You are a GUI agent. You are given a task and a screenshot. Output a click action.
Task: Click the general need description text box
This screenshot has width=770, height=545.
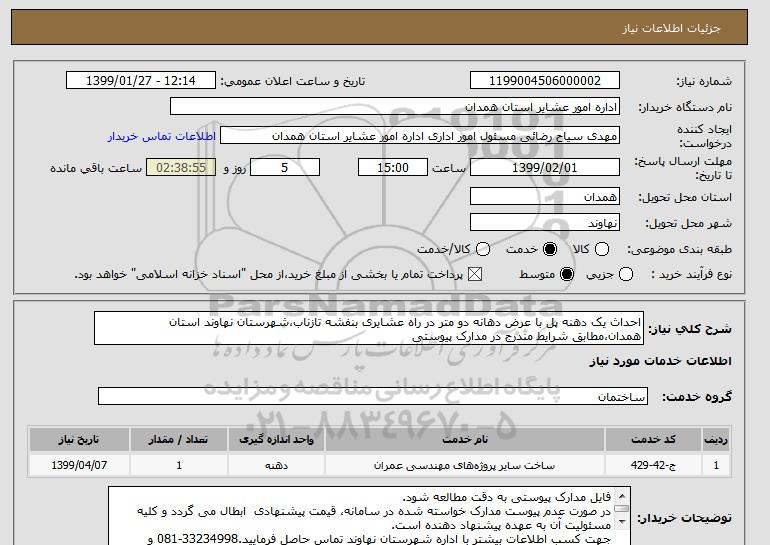point(369,328)
